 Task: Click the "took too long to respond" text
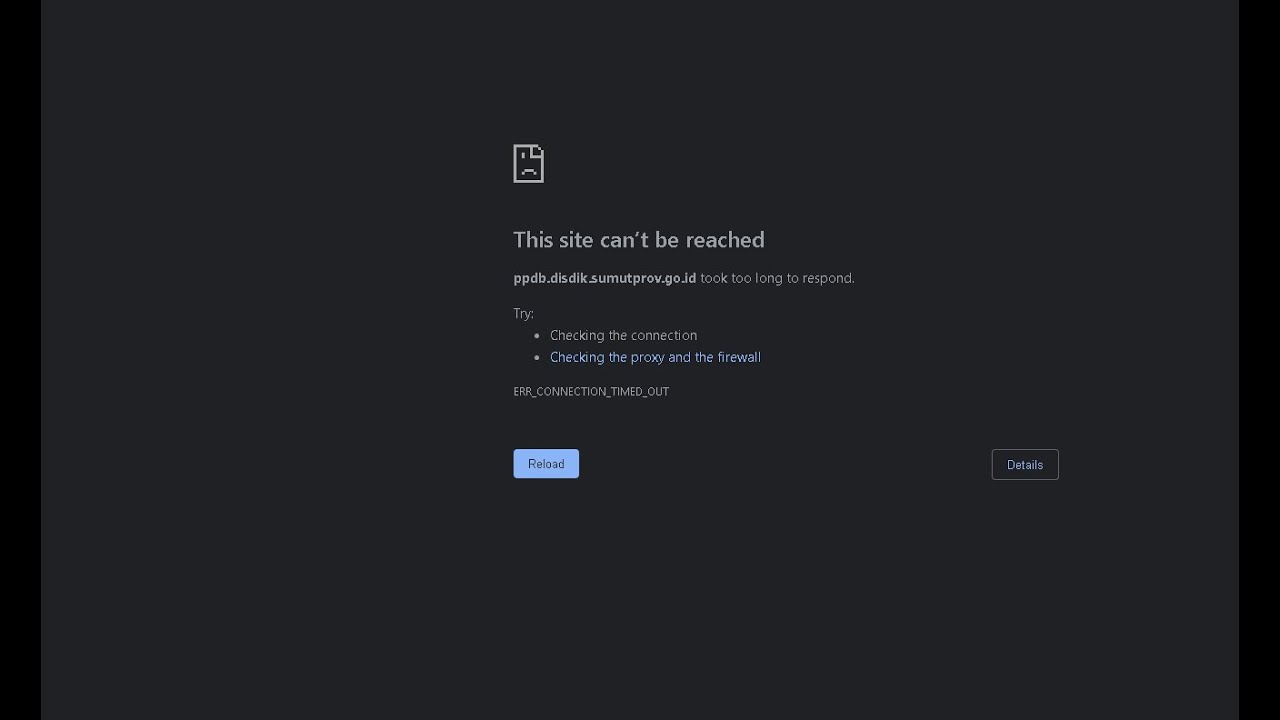(777, 278)
